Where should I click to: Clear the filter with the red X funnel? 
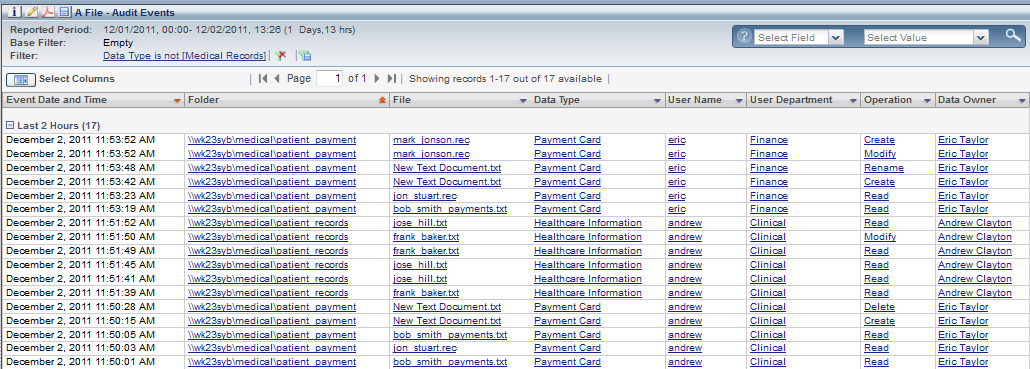279,56
